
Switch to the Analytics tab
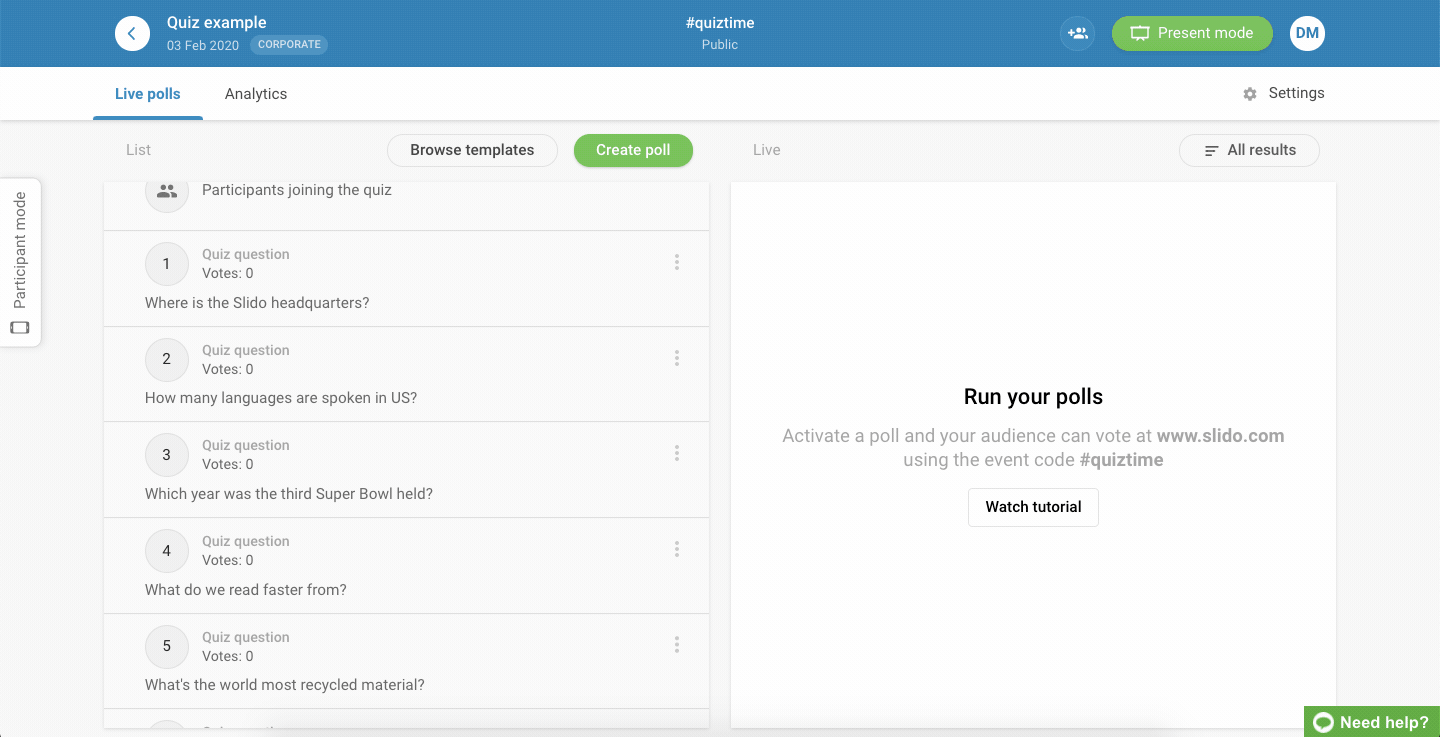click(x=256, y=94)
